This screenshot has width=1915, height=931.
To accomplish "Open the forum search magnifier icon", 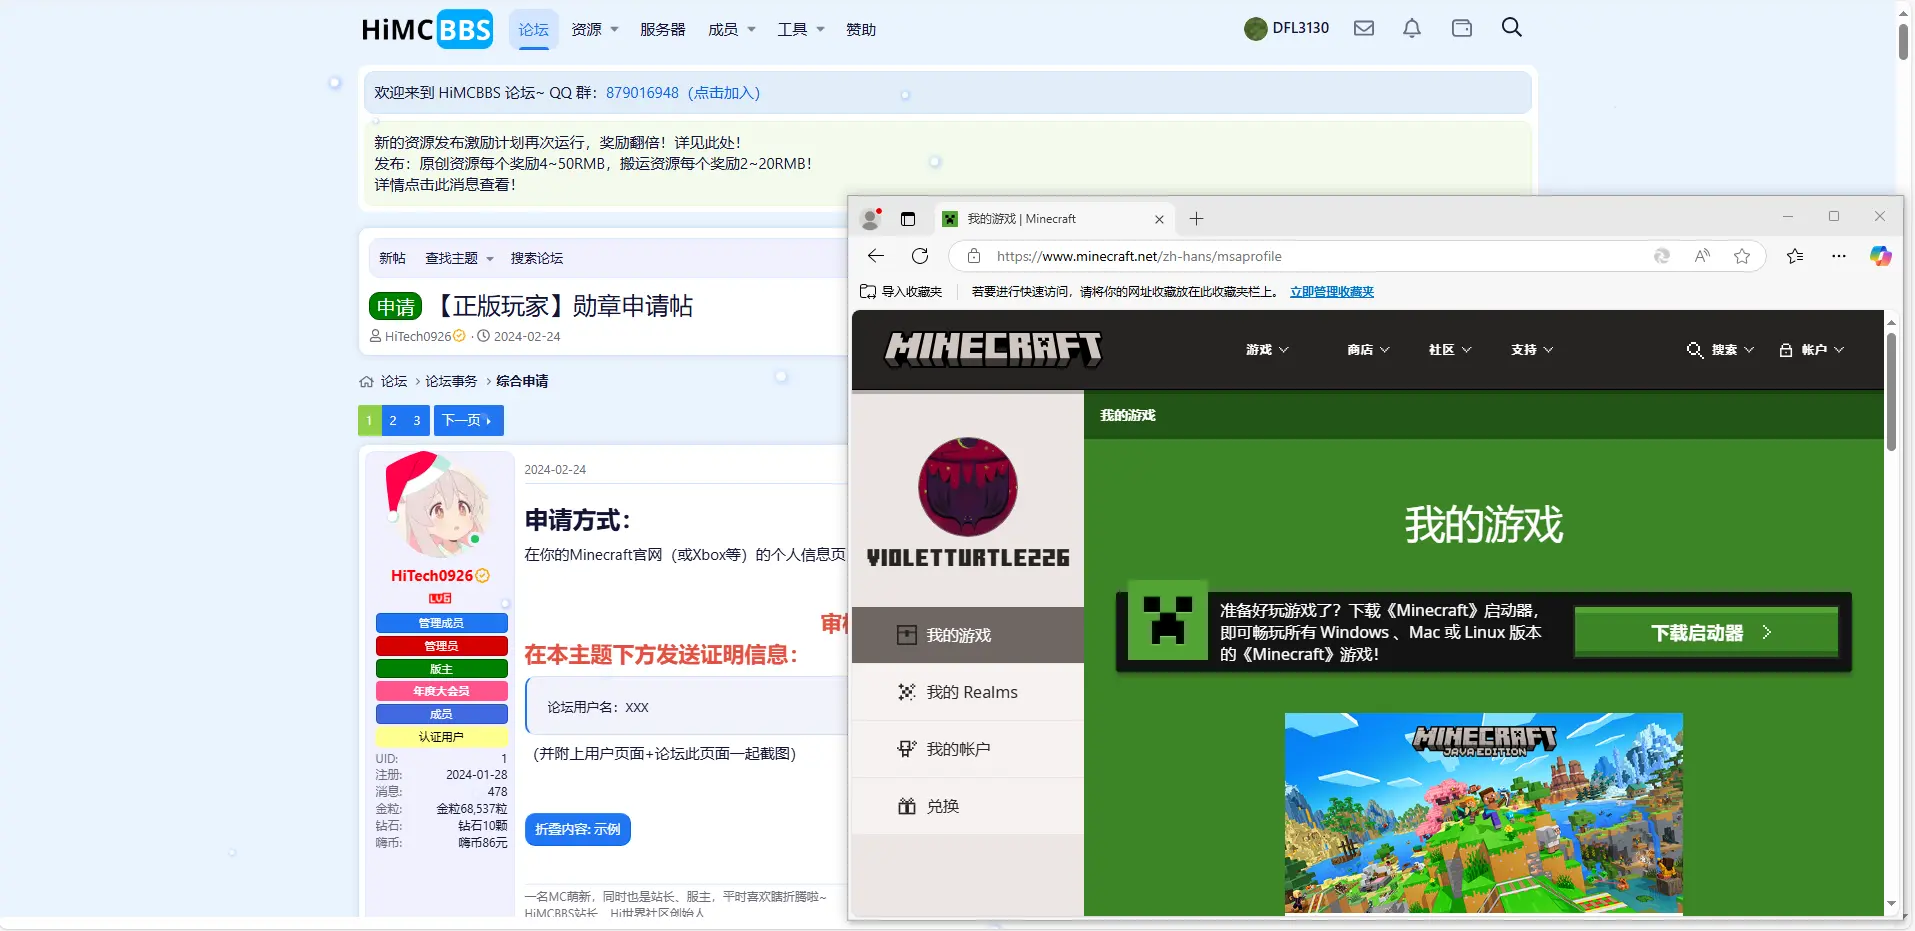I will click(x=1511, y=27).
